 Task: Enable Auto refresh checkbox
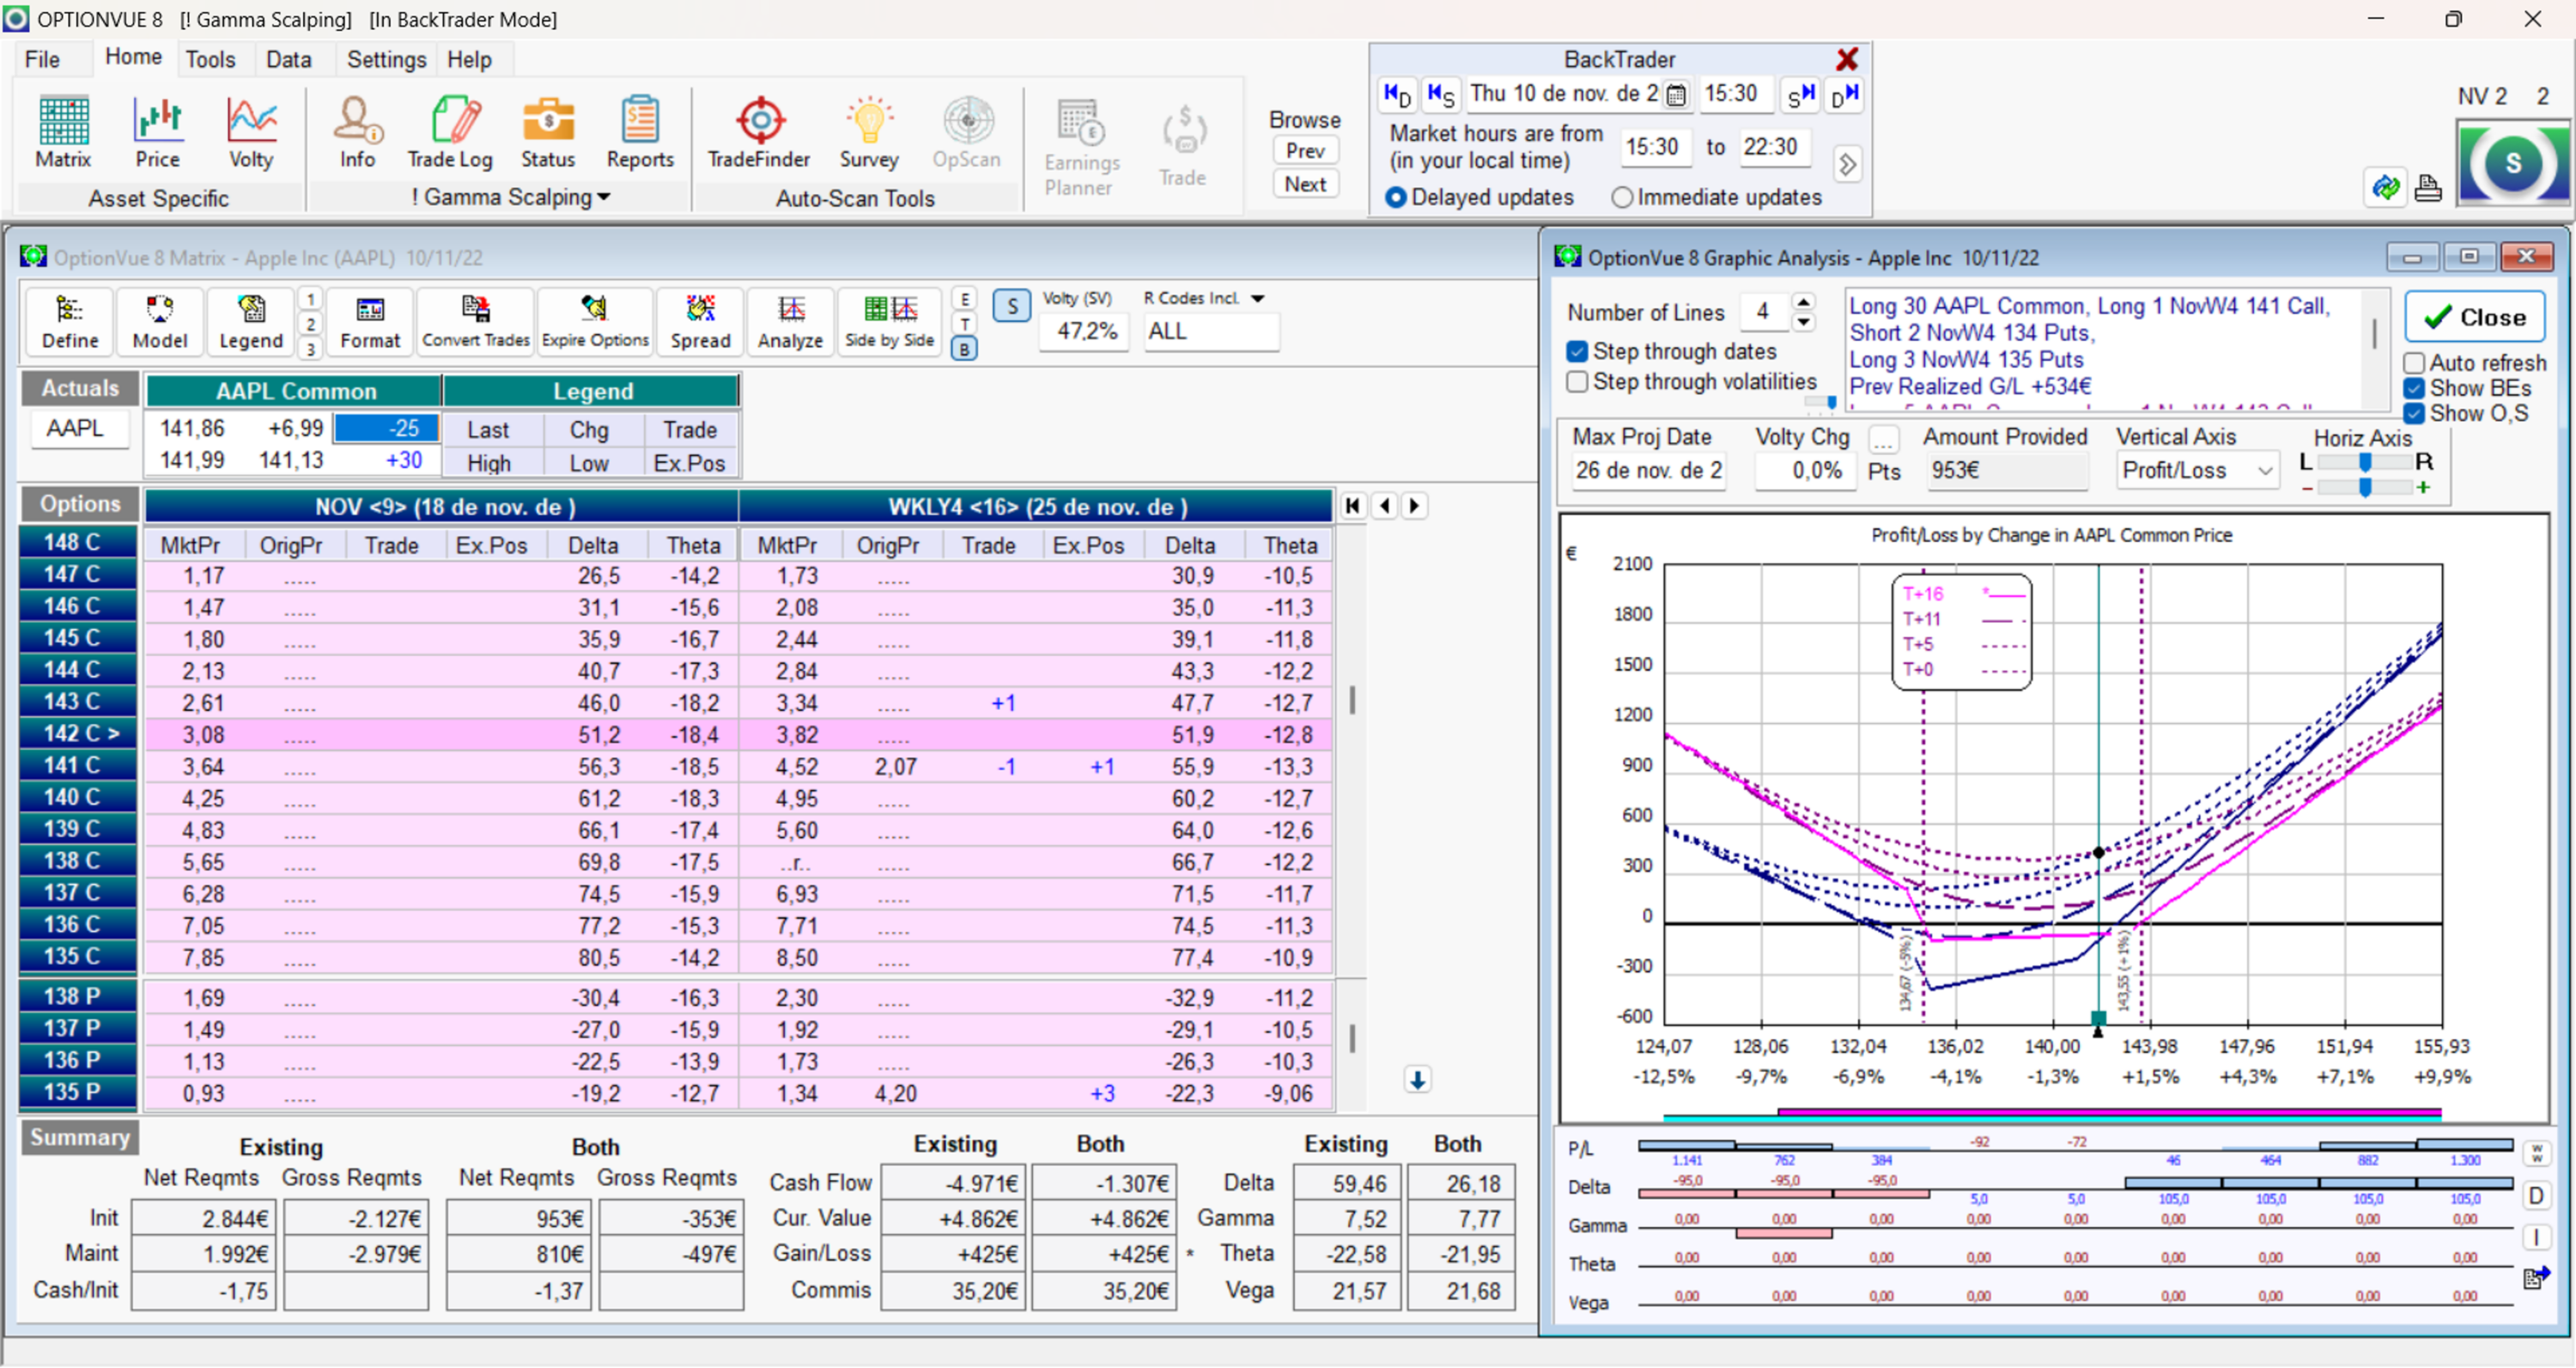(x=2414, y=363)
